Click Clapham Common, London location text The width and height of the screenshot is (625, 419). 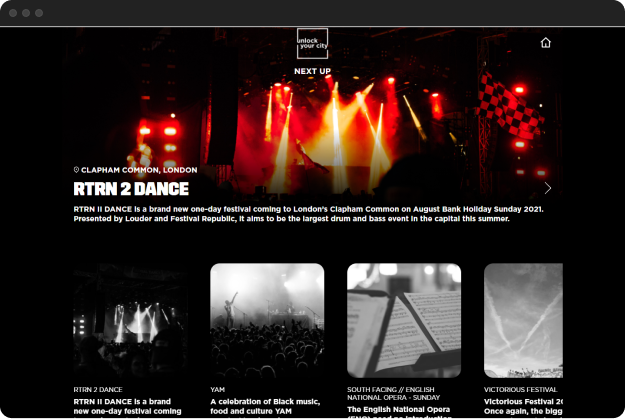139,170
